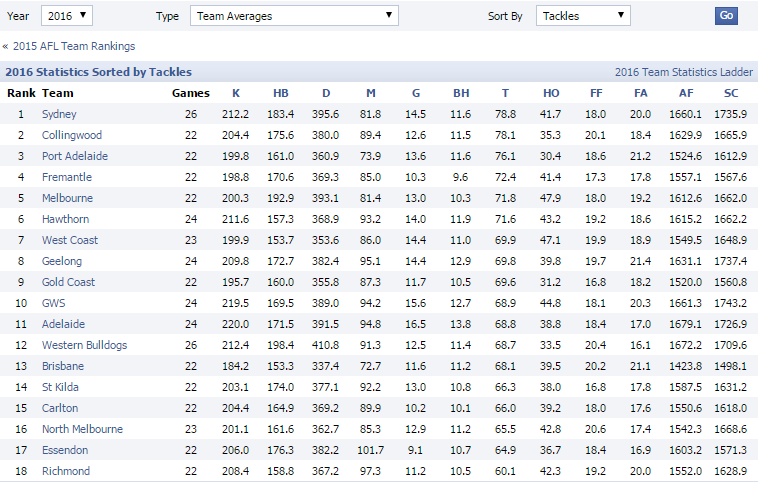
Task: Sort by the G column header
Action: pyautogui.click(x=416, y=93)
